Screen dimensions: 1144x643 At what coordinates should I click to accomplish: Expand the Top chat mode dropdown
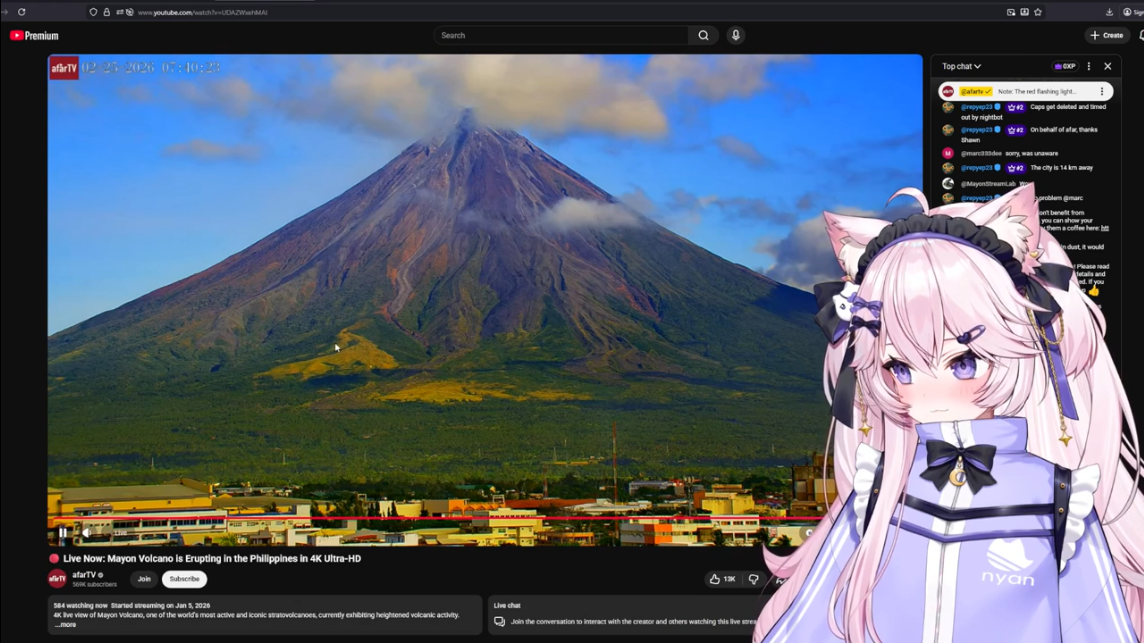tap(961, 66)
